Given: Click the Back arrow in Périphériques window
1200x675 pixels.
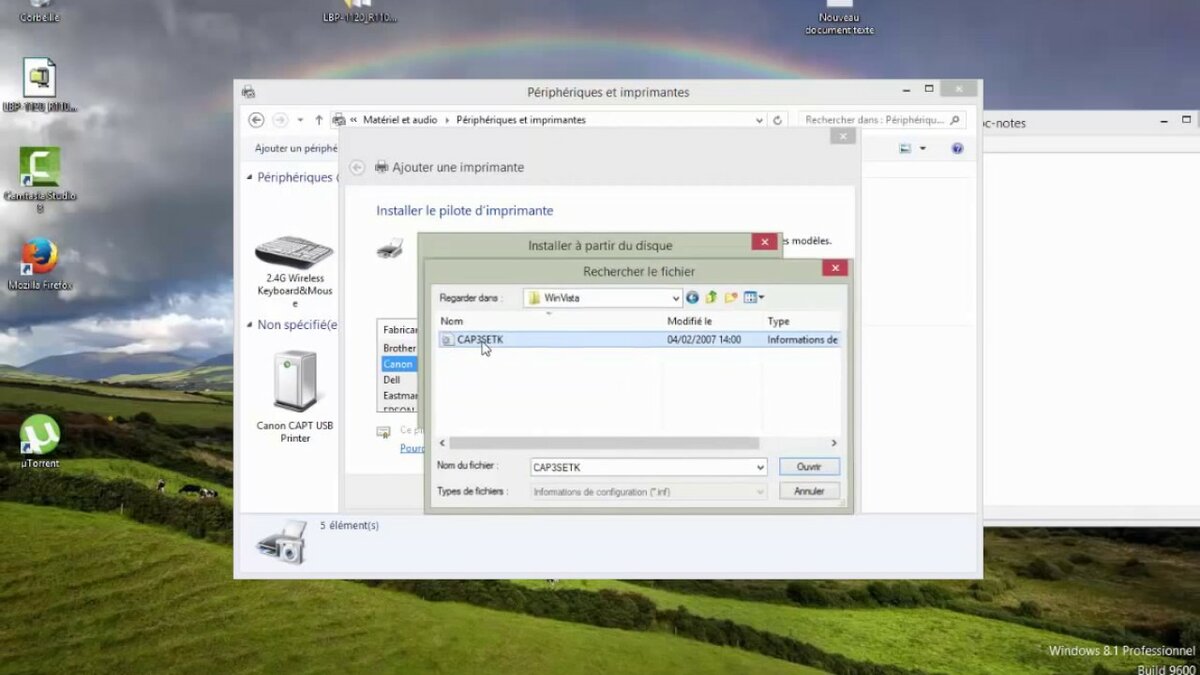Looking at the screenshot, I should [x=256, y=120].
